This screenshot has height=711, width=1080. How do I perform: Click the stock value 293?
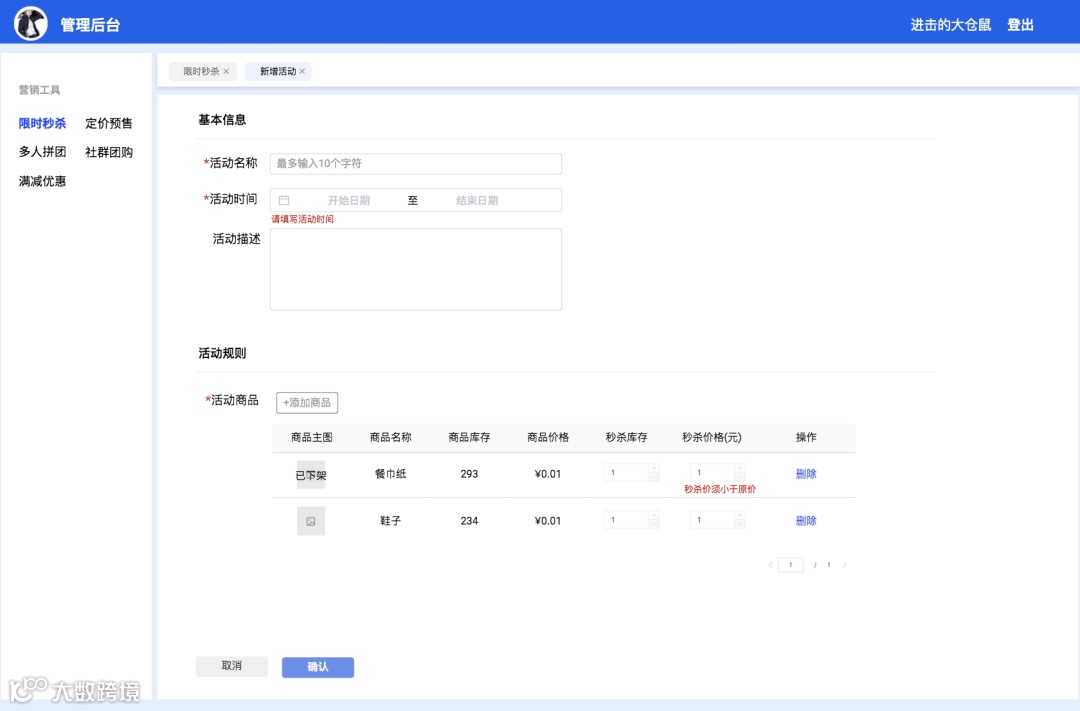pyautogui.click(x=469, y=474)
